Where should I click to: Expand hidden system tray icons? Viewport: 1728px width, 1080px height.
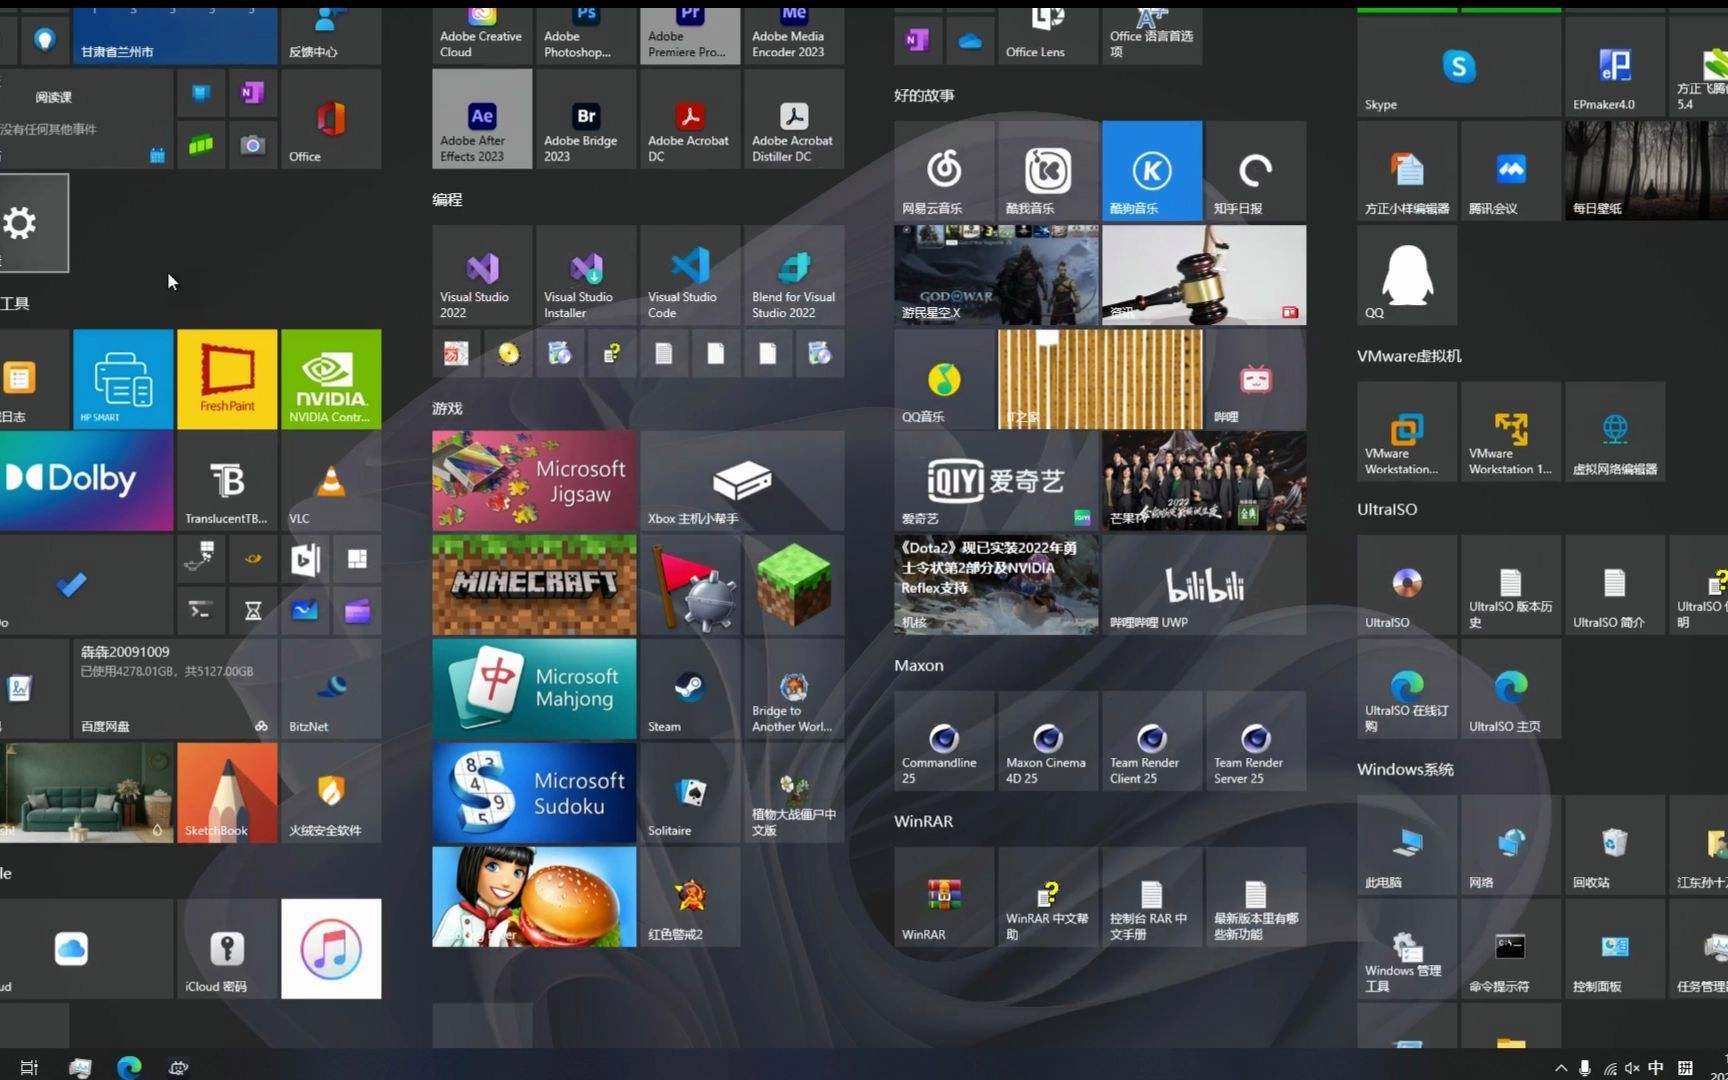1560,1067
